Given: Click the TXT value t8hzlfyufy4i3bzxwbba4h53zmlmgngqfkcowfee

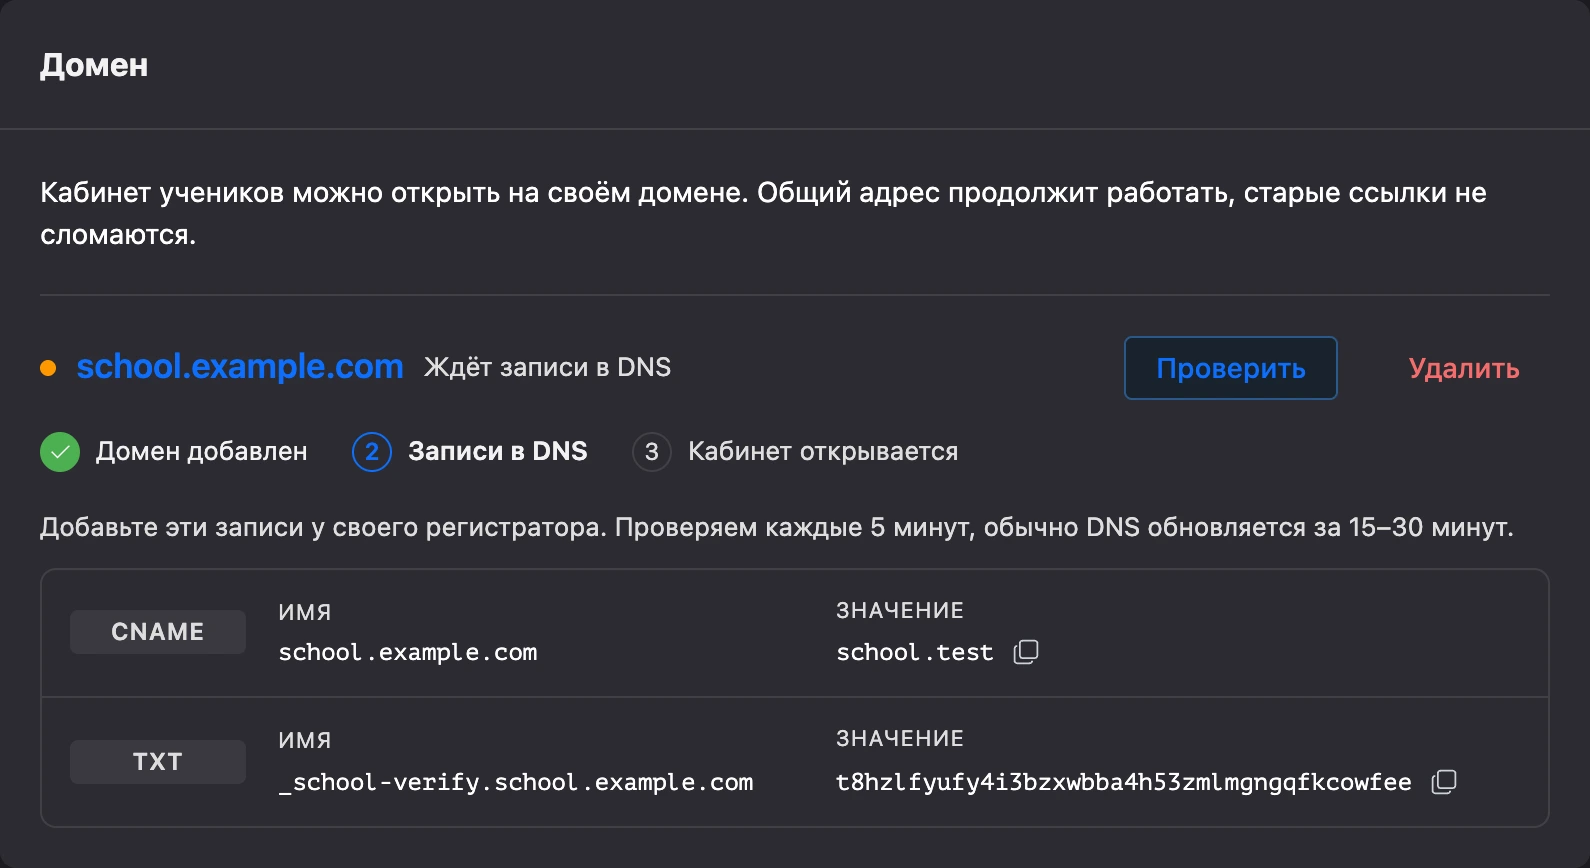Looking at the screenshot, I should pyautogui.click(x=1124, y=782).
